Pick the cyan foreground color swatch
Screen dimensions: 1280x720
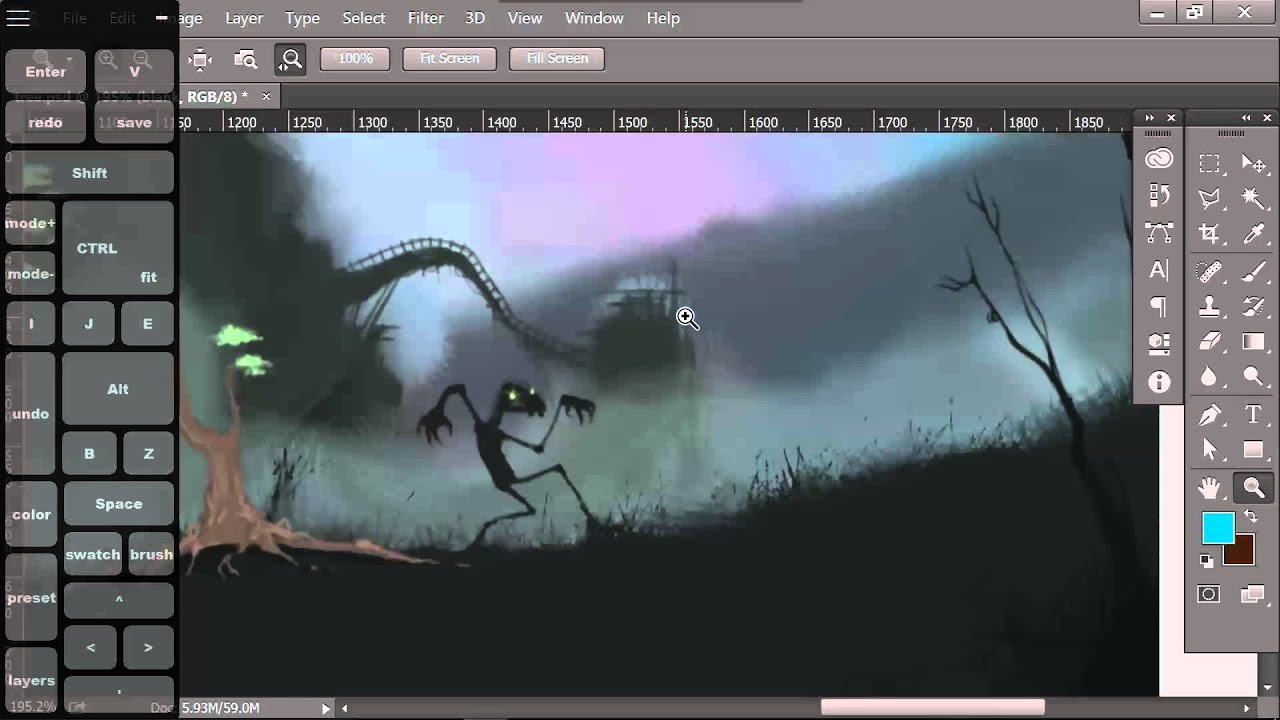pyautogui.click(x=1218, y=528)
